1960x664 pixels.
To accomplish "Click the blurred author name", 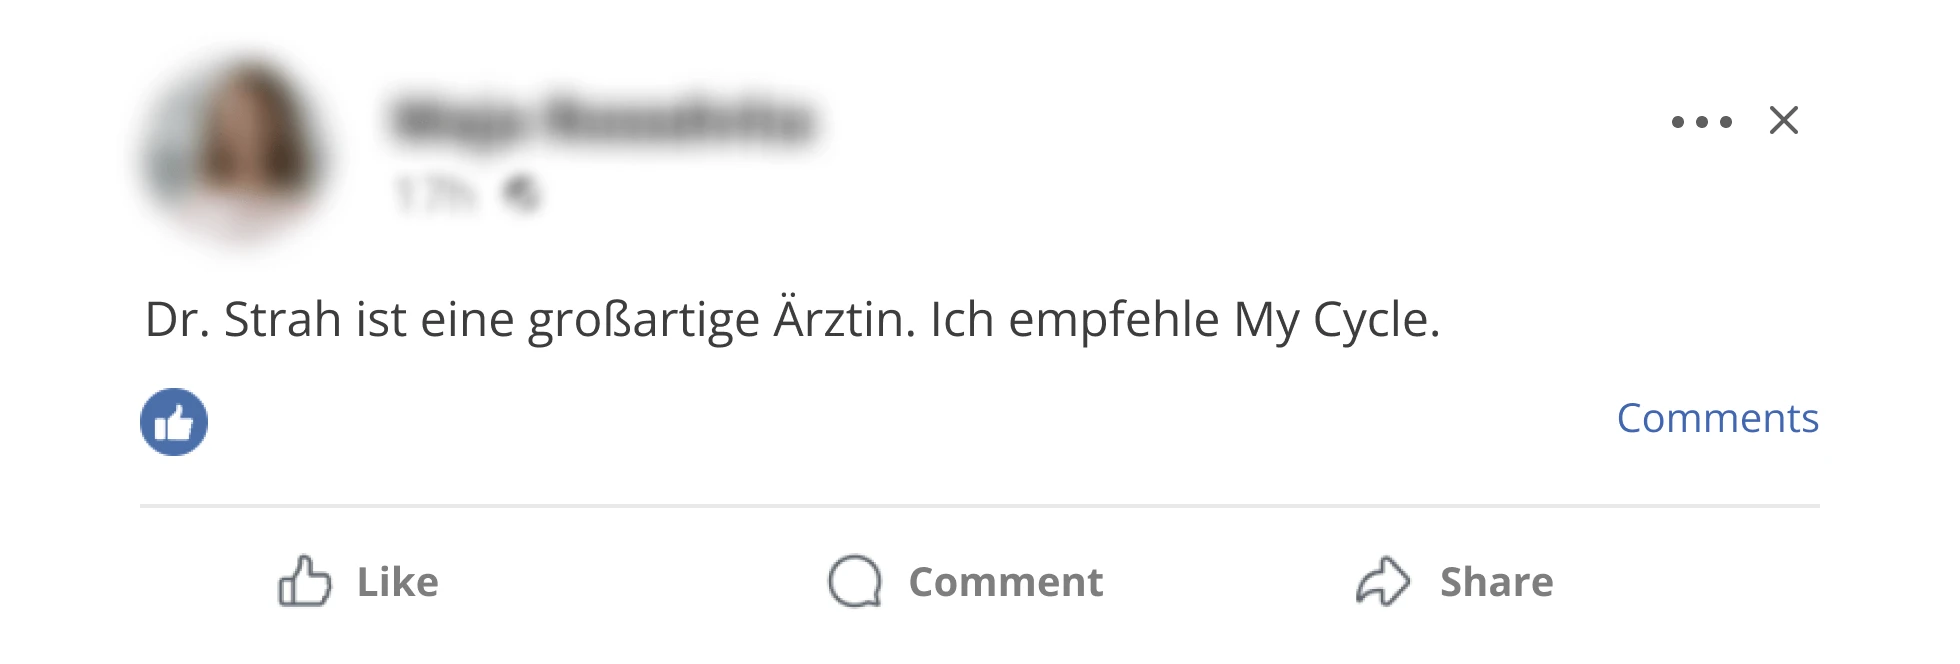I will 603,121.
